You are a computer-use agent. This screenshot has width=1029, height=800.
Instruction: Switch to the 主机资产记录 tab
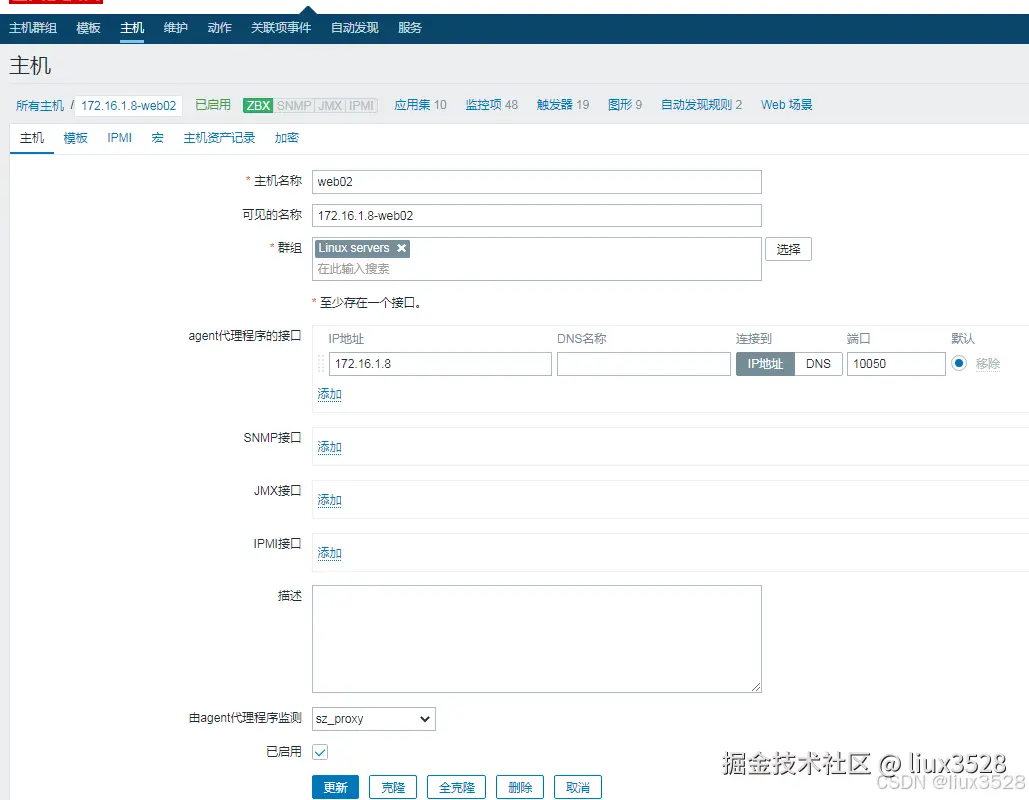click(219, 138)
